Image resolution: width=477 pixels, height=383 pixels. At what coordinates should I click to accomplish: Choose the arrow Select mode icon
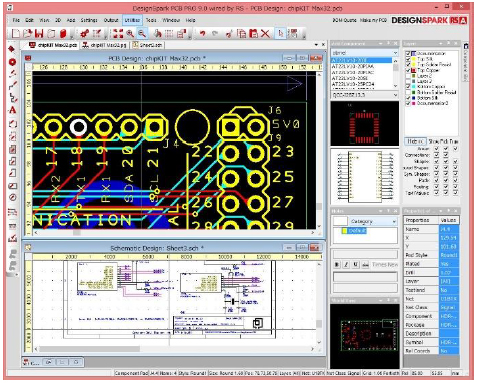(x=281, y=33)
